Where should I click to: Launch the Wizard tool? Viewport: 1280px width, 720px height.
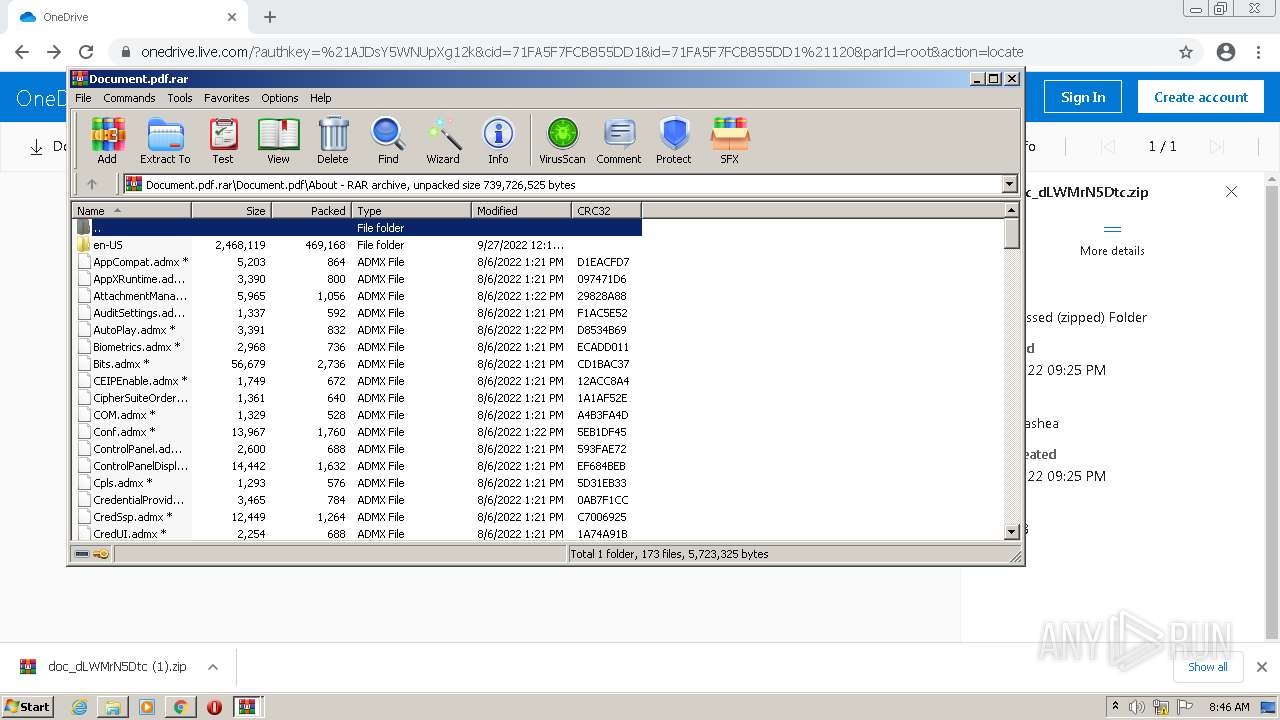pyautogui.click(x=443, y=140)
